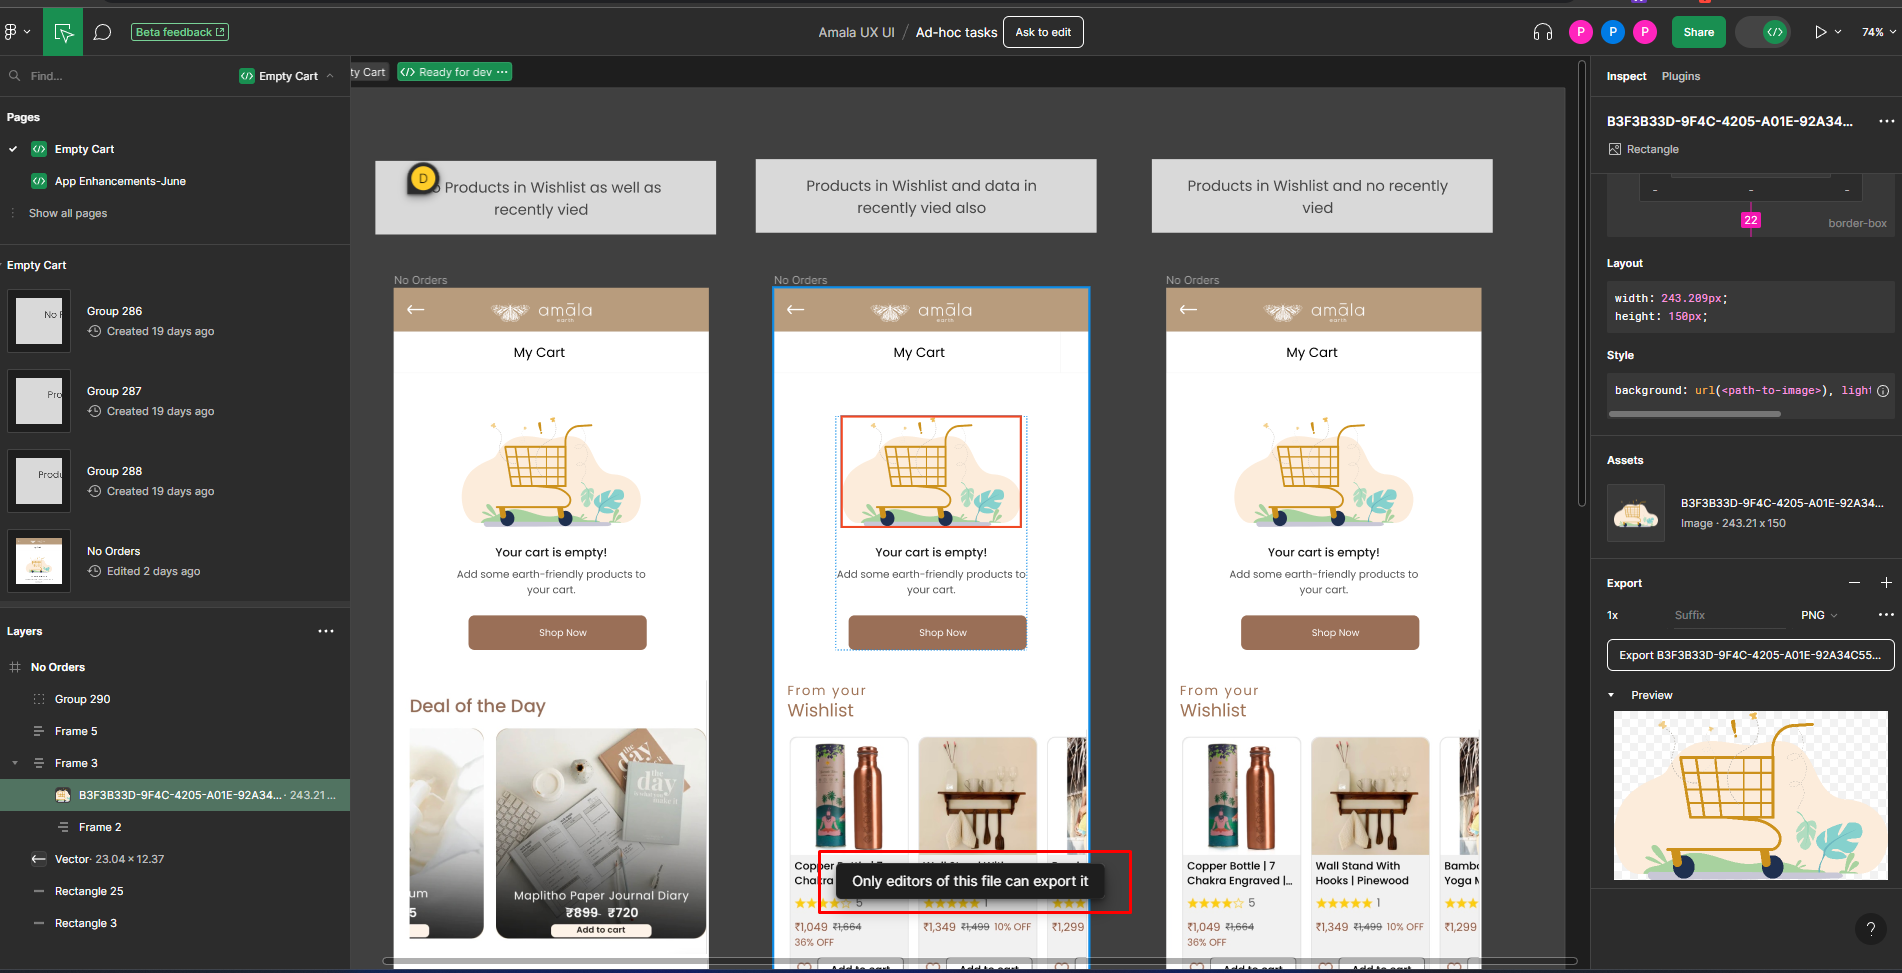Click the exported image preview

pos(1751,795)
